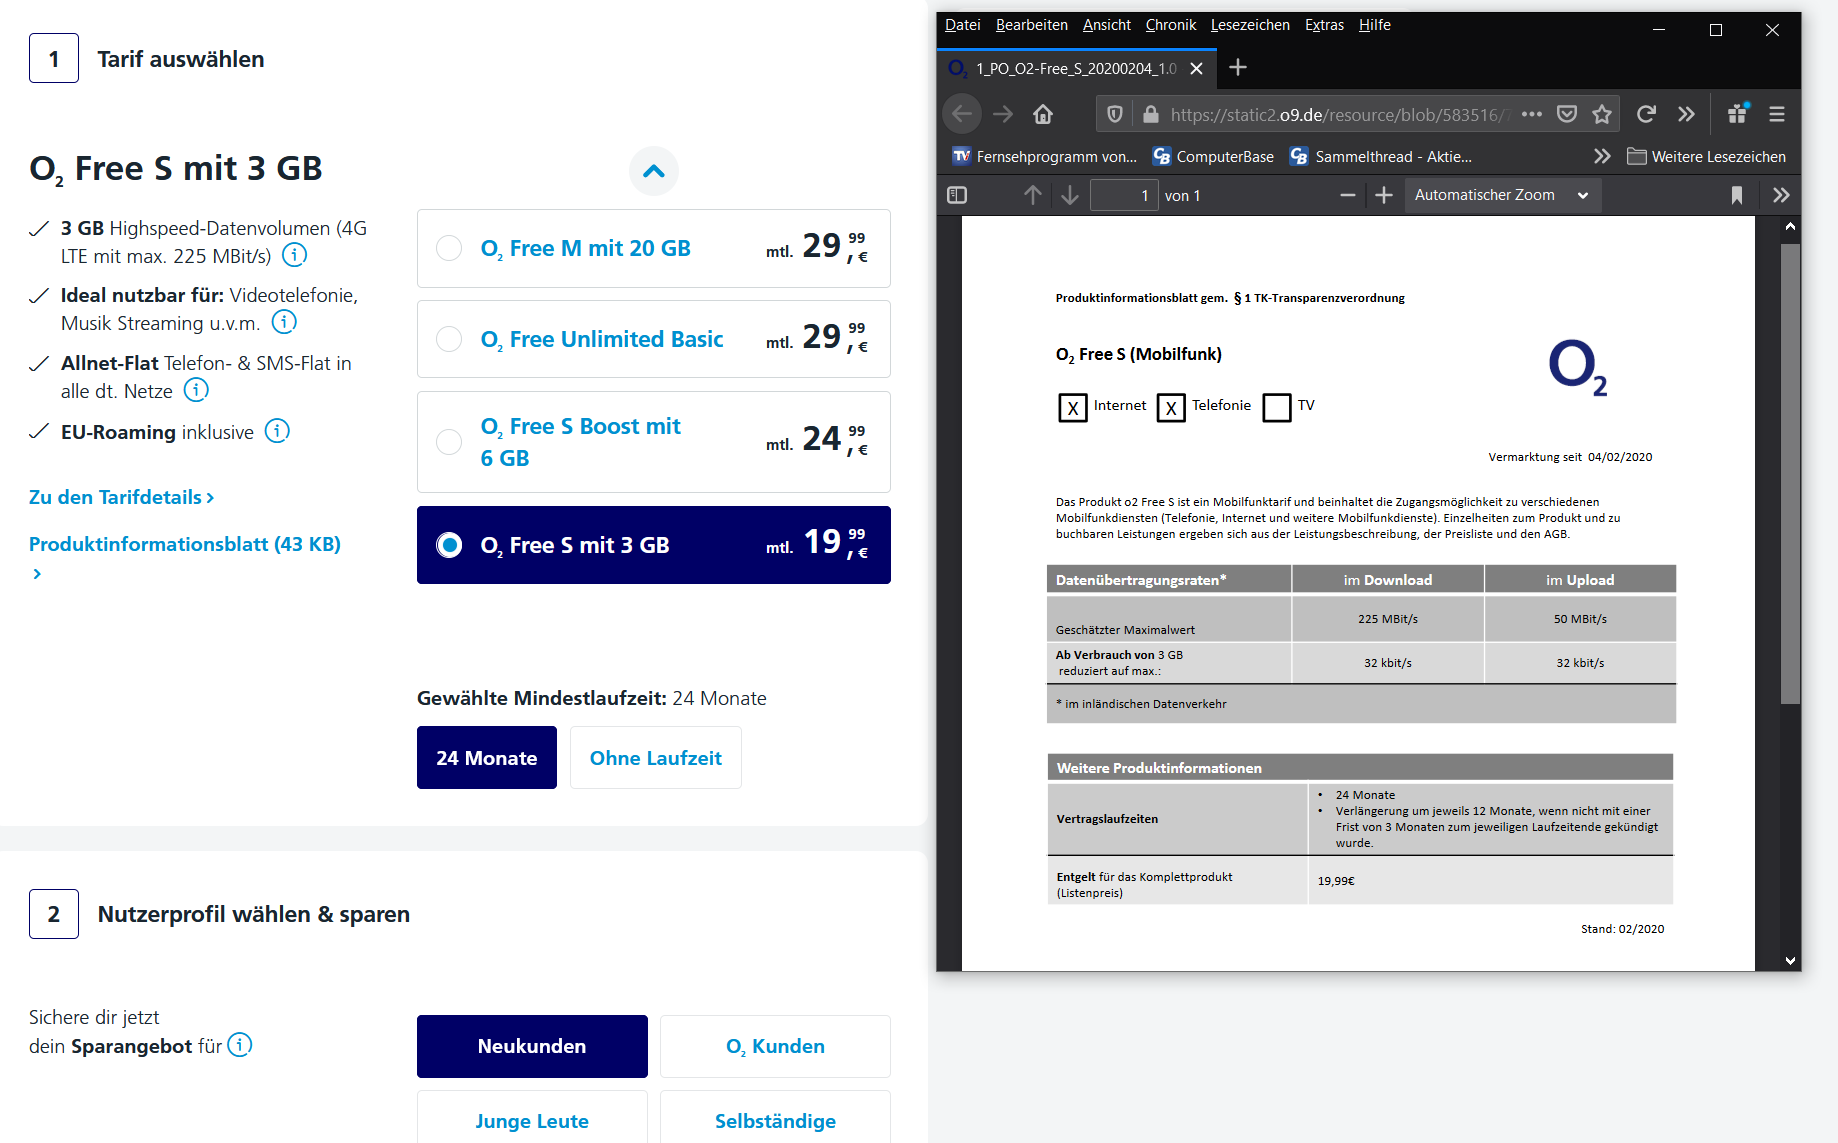Bookmark this page with the star icon

tap(1602, 114)
